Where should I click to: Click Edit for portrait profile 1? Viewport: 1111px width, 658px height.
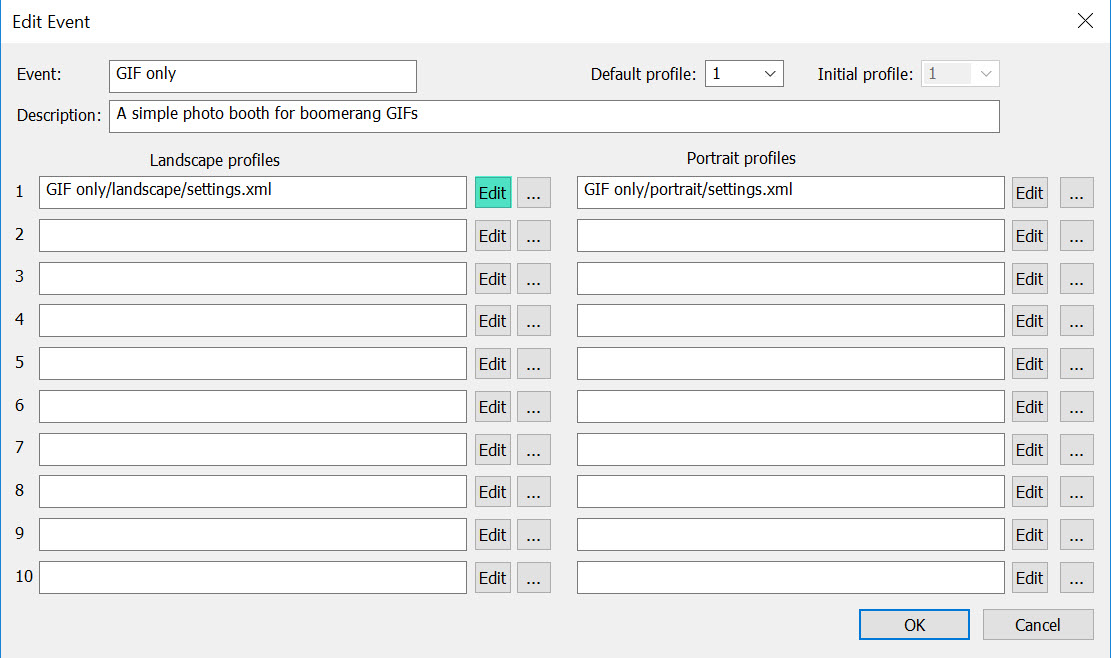pyautogui.click(x=1029, y=193)
